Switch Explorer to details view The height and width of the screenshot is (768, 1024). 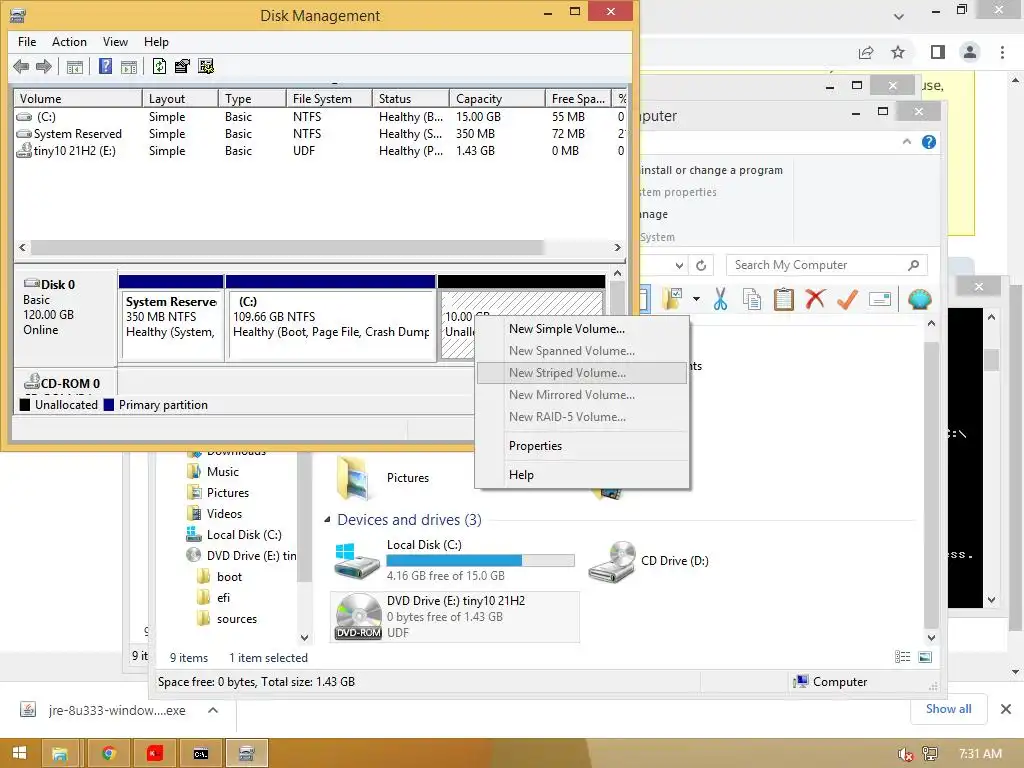point(903,657)
